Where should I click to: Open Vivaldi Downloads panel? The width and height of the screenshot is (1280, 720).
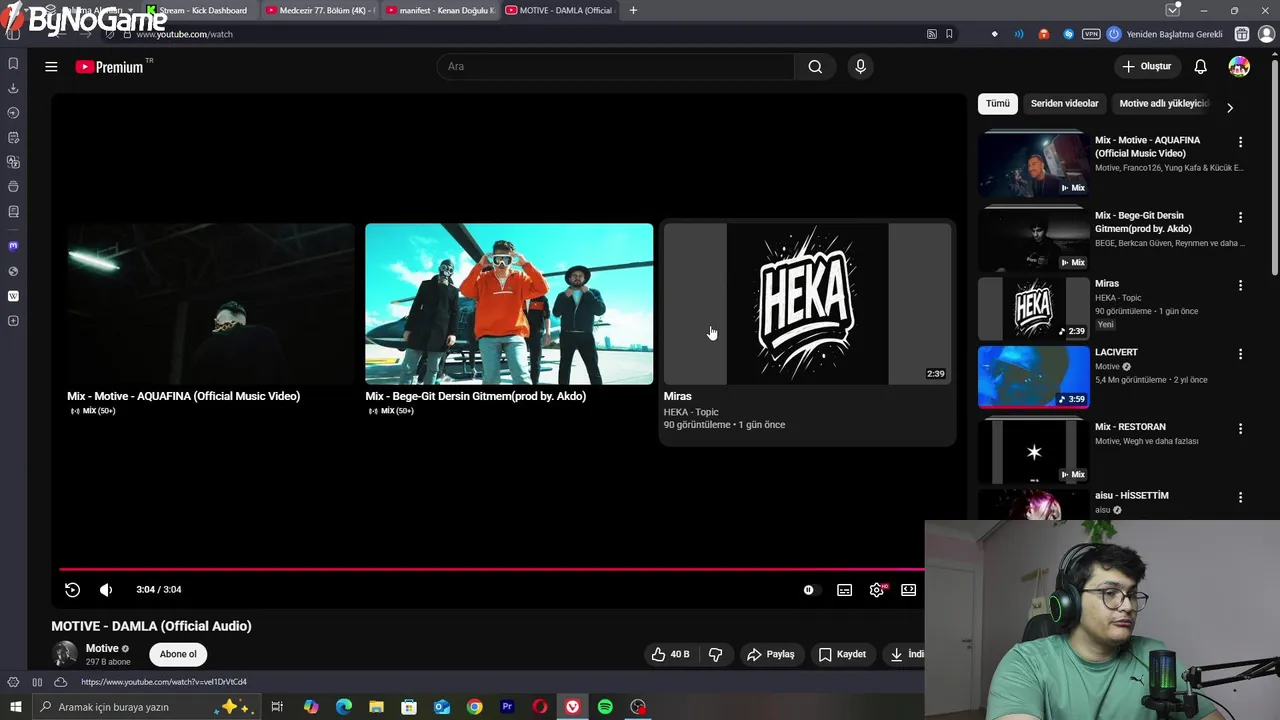[13, 88]
